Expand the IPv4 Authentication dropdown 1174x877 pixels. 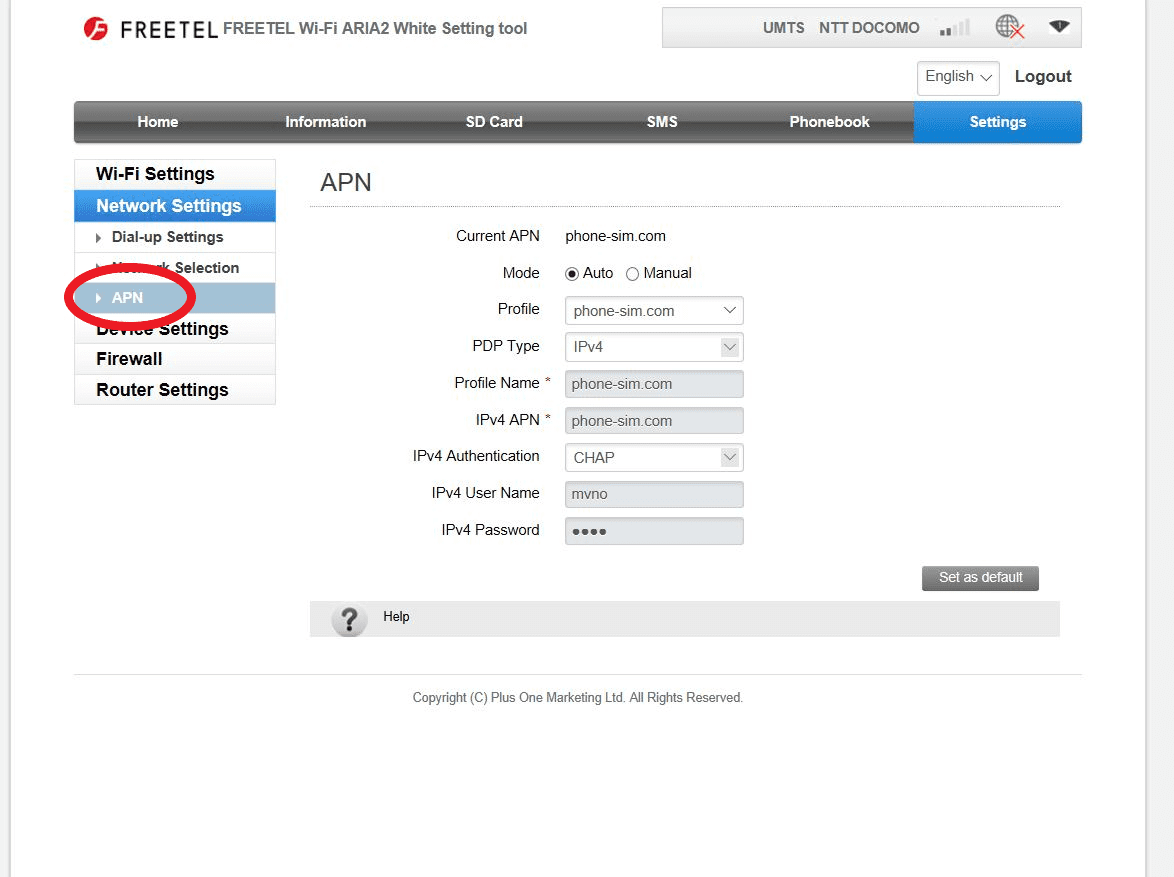[x=654, y=458]
